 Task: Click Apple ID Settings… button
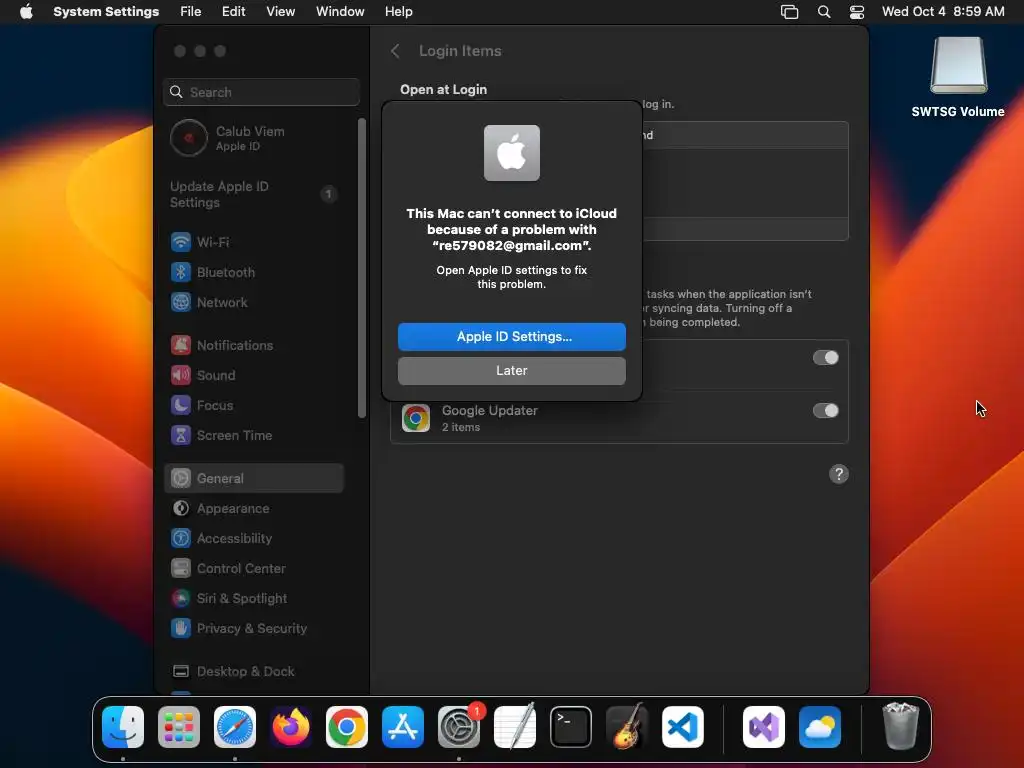512,337
